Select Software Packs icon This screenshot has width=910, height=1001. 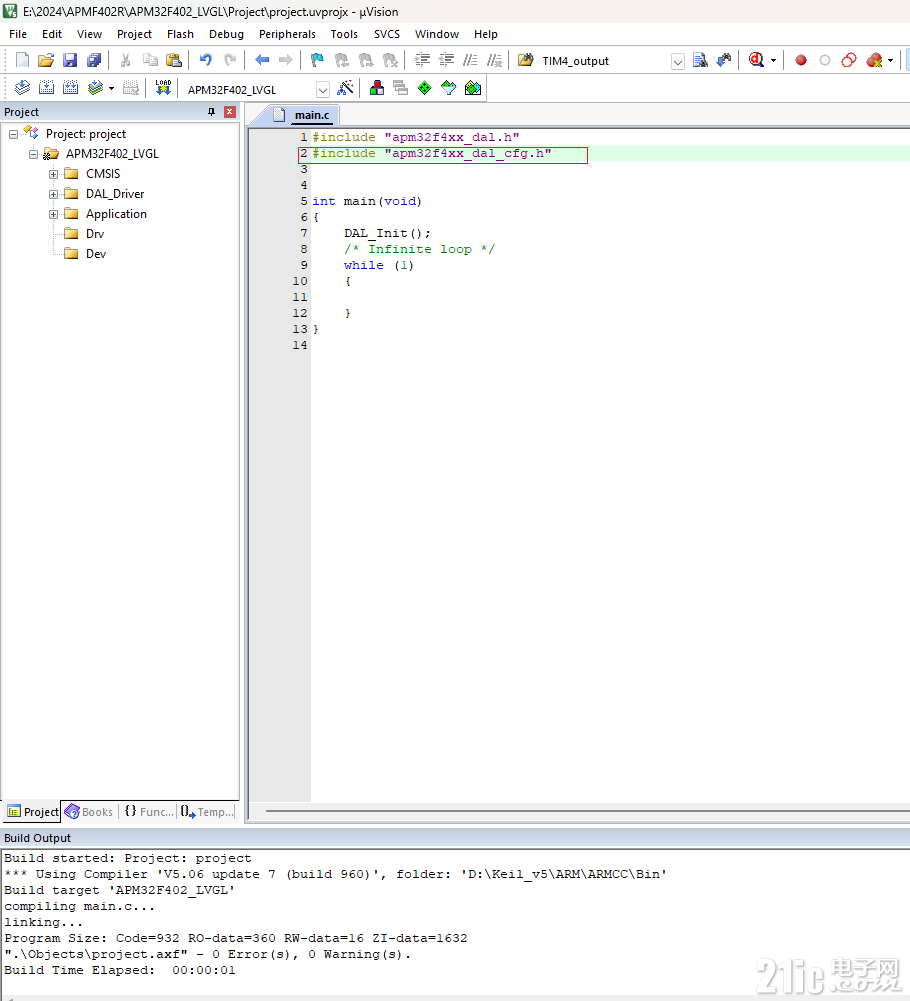449,88
